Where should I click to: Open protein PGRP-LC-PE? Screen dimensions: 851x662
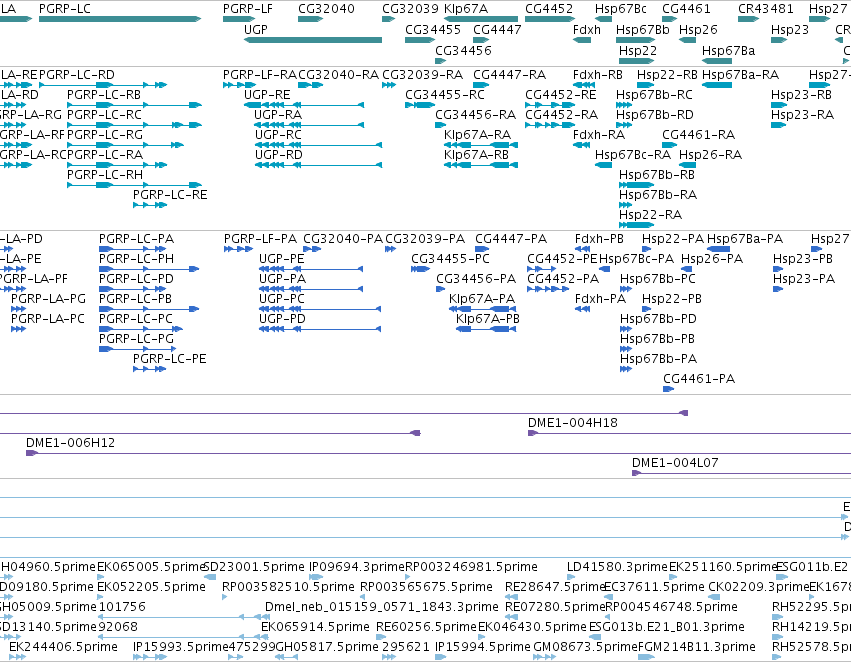(169, 359)
